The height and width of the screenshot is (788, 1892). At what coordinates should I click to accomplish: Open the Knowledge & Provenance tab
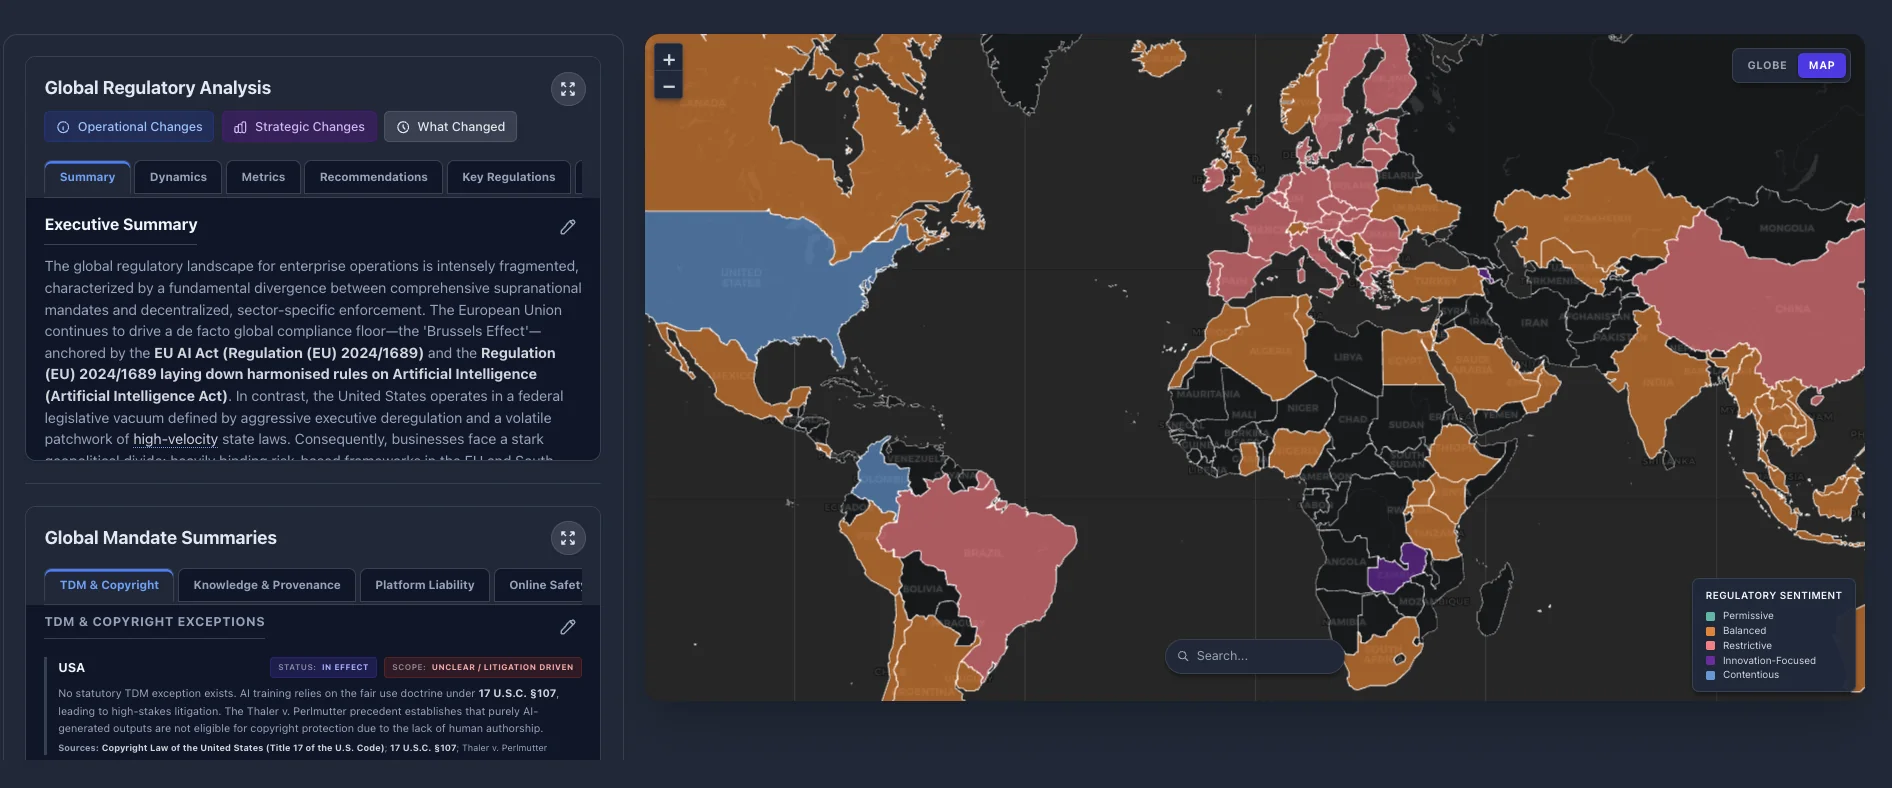(267, 585)
